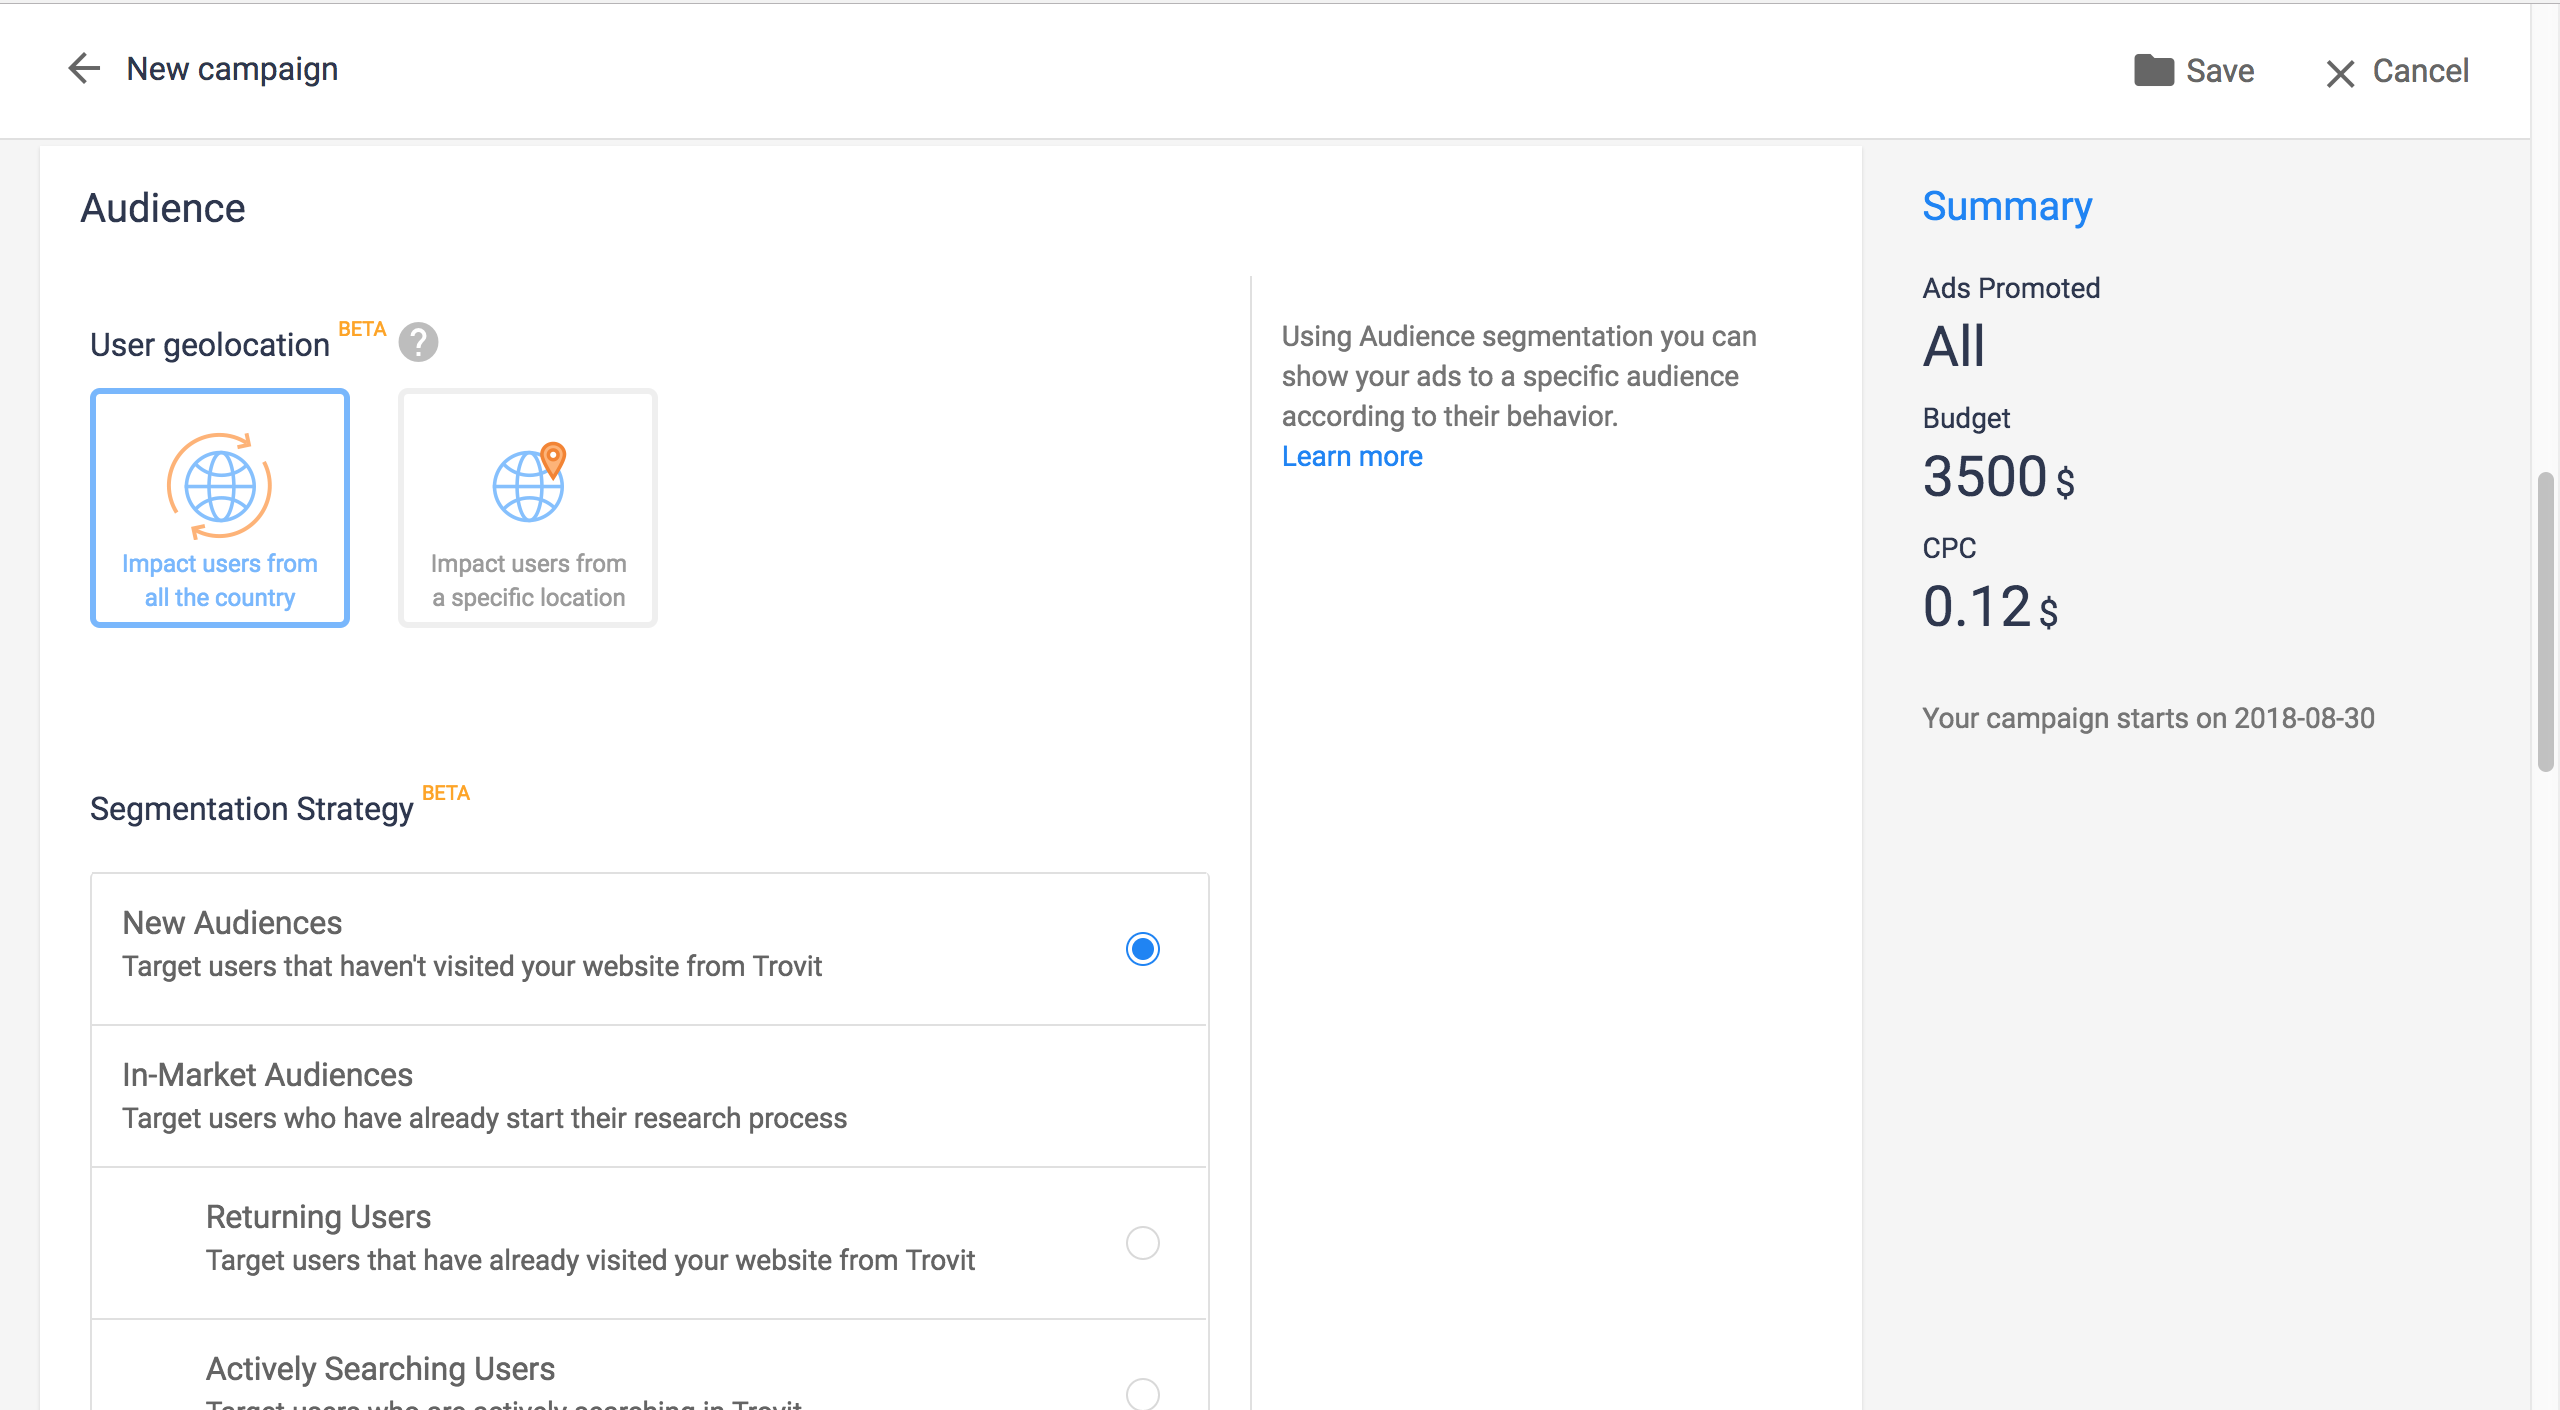Click the Cancel X icon
Screen dimensions: 2560x1410
[2340, 73]
